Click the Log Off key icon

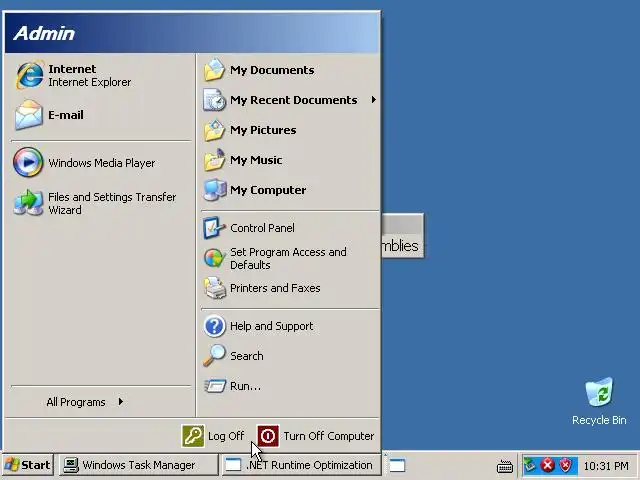click(193, 436)
